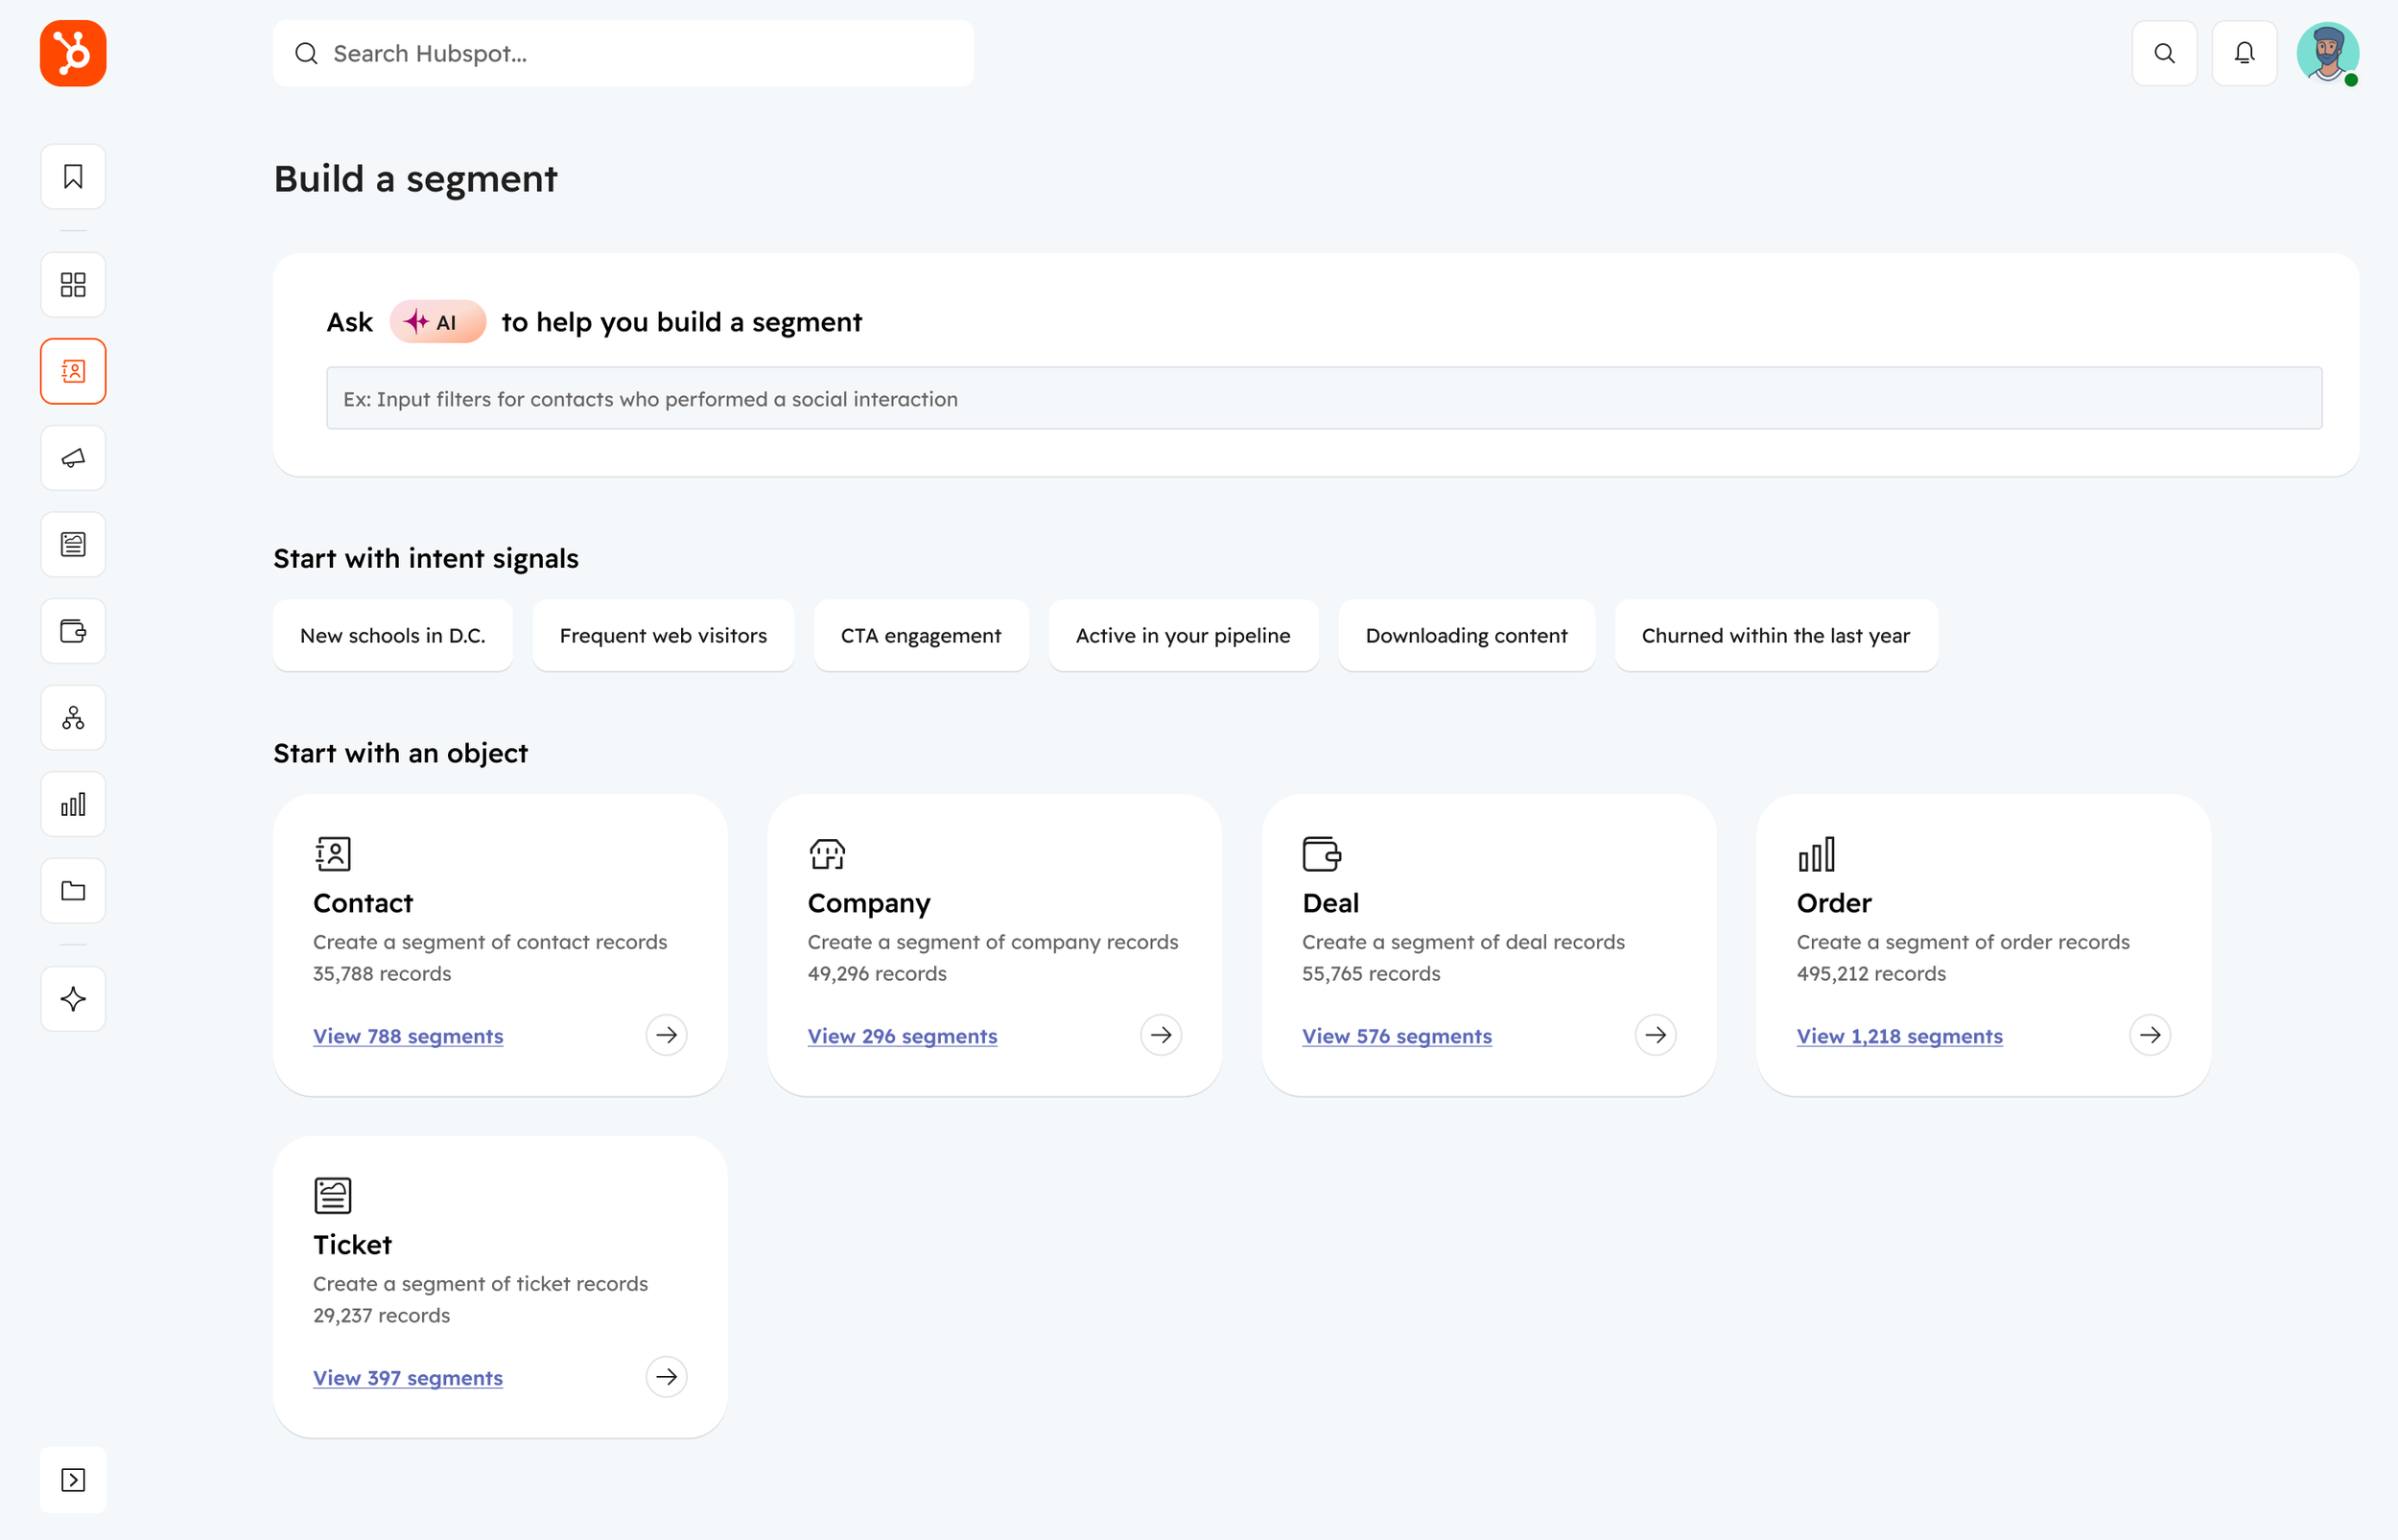This screenshot has width=2398, height=1540.
Task: Open the View 788 segments link
Action: click(x=408, y=1036)
